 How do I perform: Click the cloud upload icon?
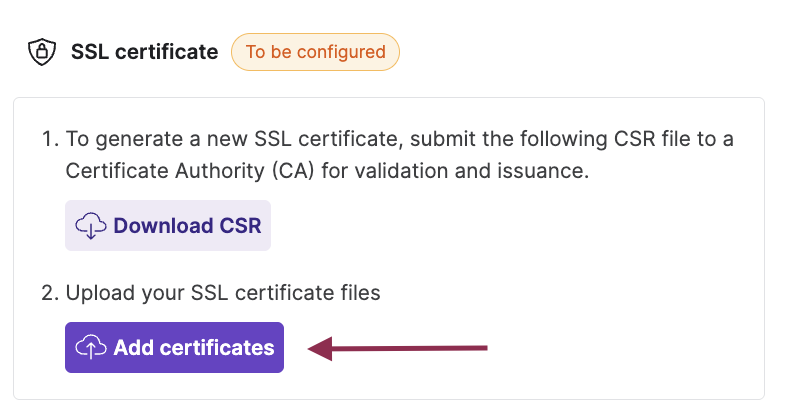[91, 347]
